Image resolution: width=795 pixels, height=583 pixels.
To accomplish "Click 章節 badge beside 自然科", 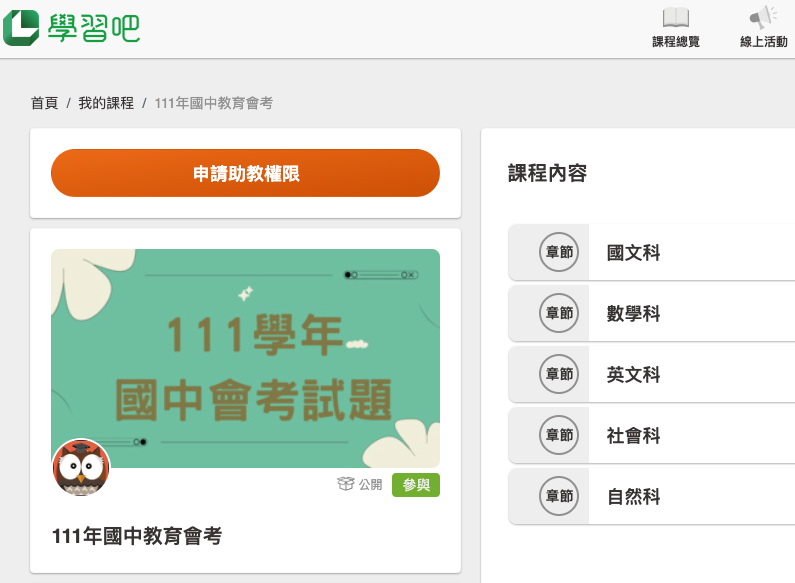I will point(559,495).
